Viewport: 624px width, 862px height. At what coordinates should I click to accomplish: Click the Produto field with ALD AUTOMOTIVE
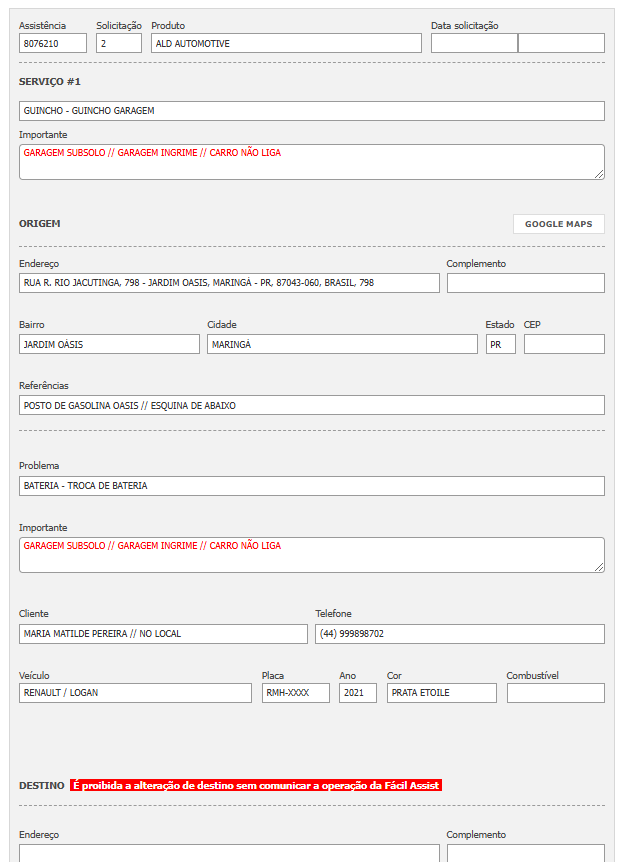point(286,44)
